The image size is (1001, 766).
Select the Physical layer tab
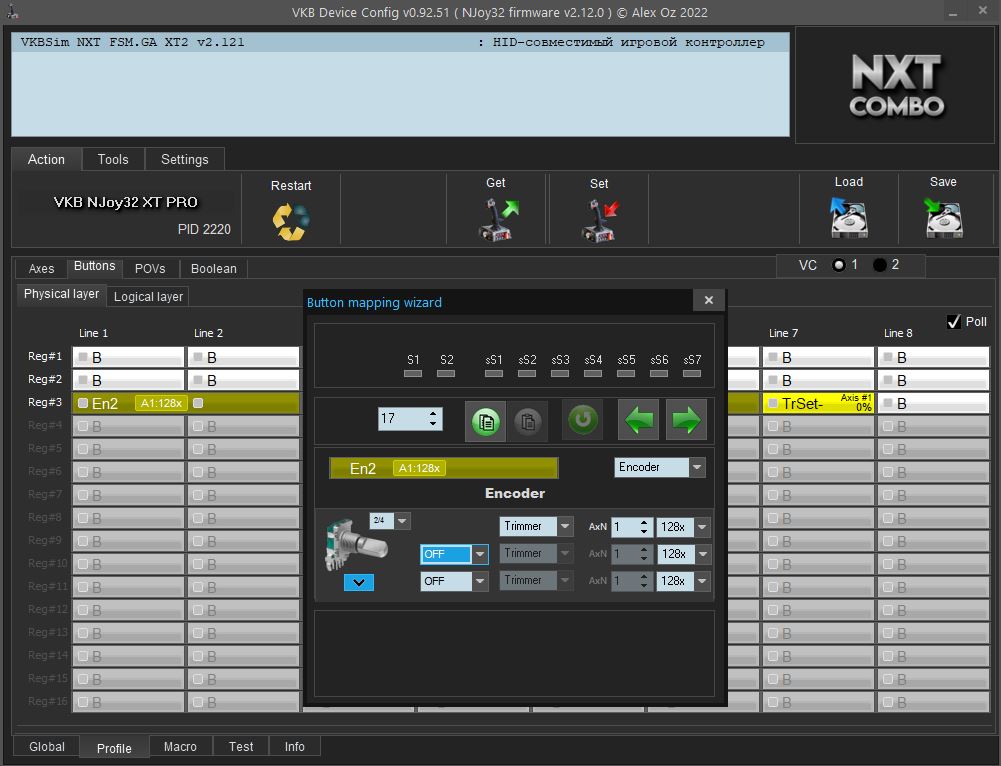pyautogui.click(x=61, y=294)
